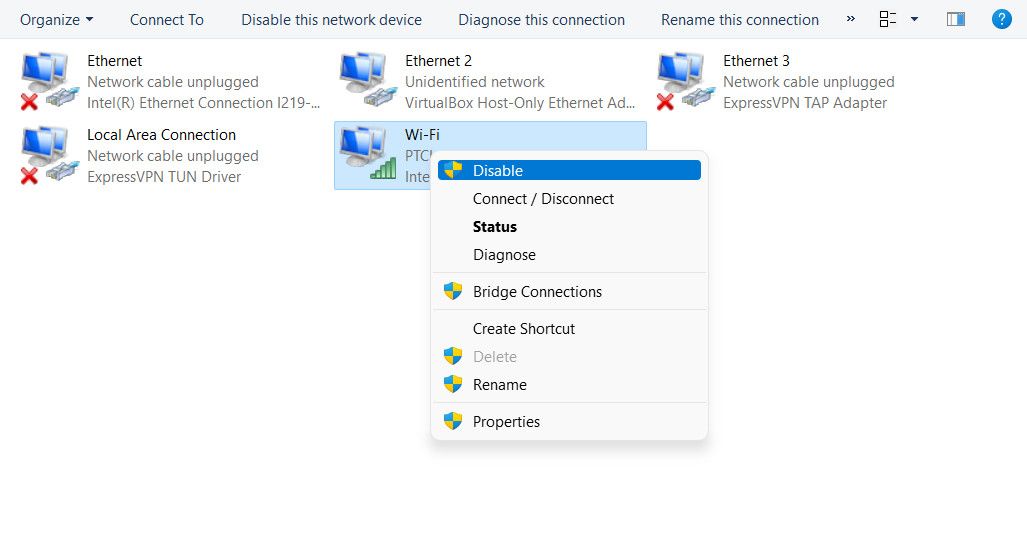Screen dimensions: 1027x558
Task: Open Status from the context menu
Action: pyautogui.click(x=495, y=227)
